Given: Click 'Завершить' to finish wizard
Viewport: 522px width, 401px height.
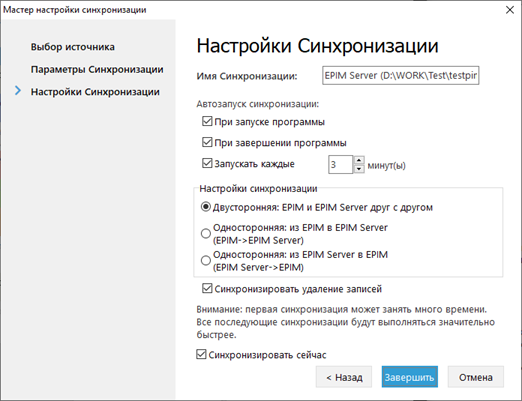Looking at the screenshot, I should tap(410, 377).
